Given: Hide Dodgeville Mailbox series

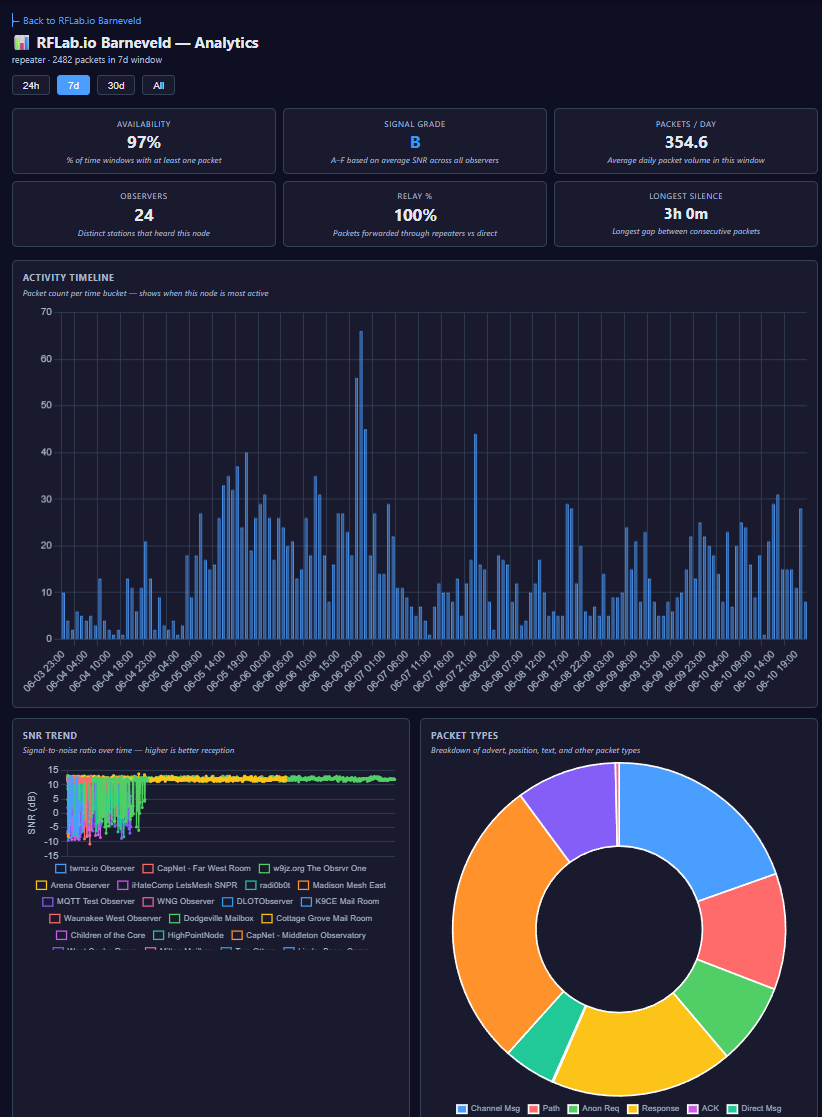Looking at the screenshot, I should [212, 918].
